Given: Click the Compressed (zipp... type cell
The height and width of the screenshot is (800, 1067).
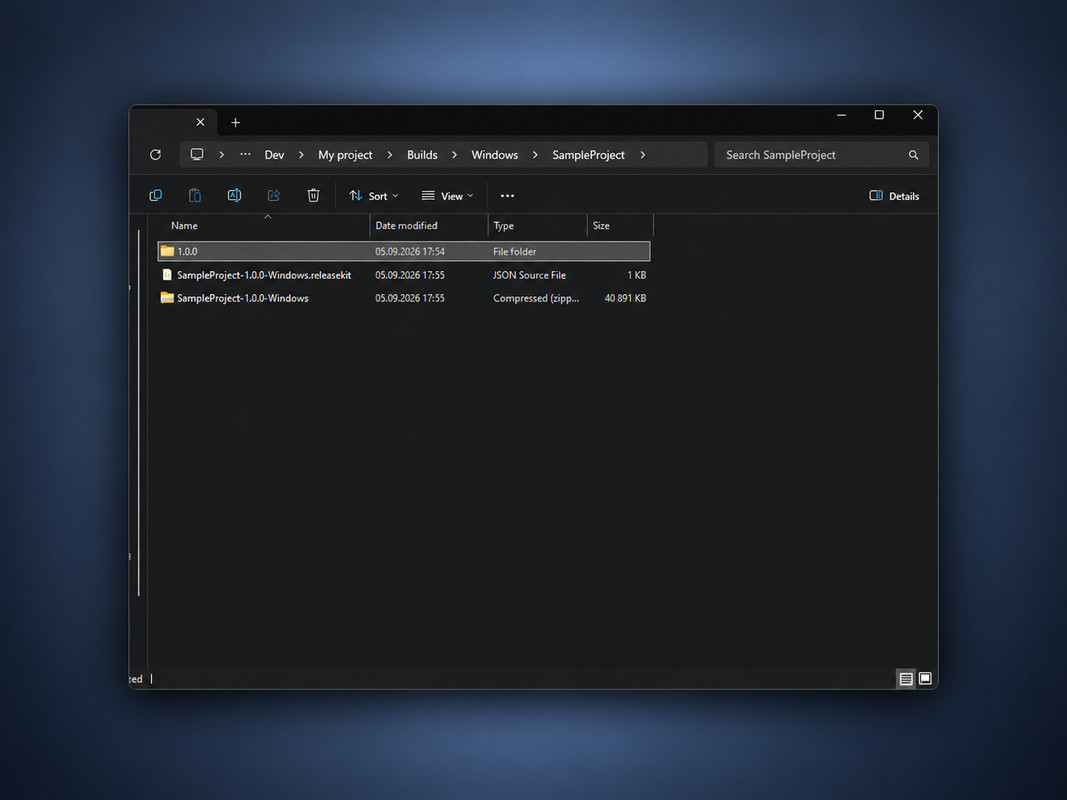Looking at the screenshot, I should coord(536,298).
